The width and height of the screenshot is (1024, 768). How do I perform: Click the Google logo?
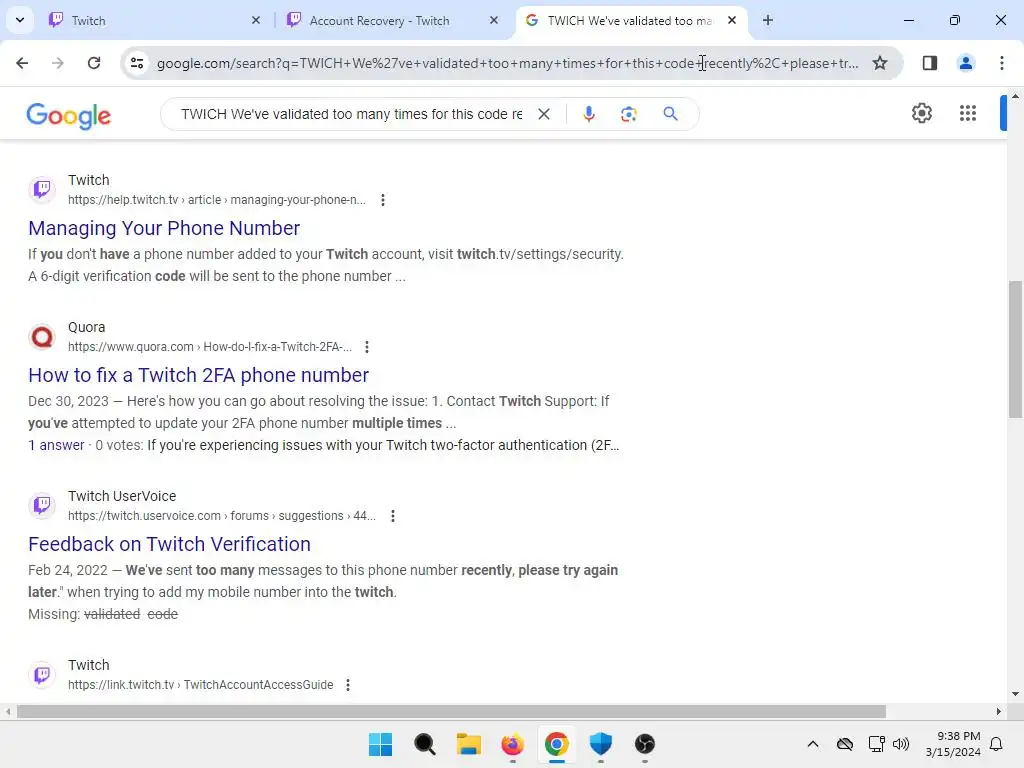[x=69, y=116]
